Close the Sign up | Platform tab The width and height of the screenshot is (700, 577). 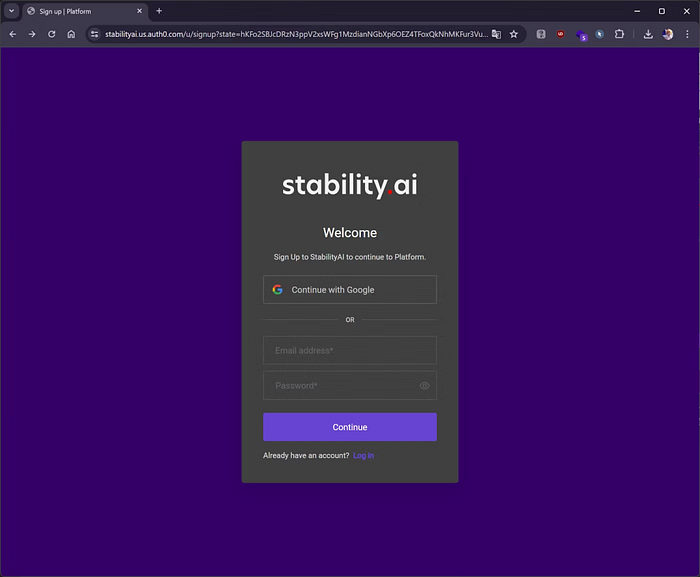click(x=139, y=11)
